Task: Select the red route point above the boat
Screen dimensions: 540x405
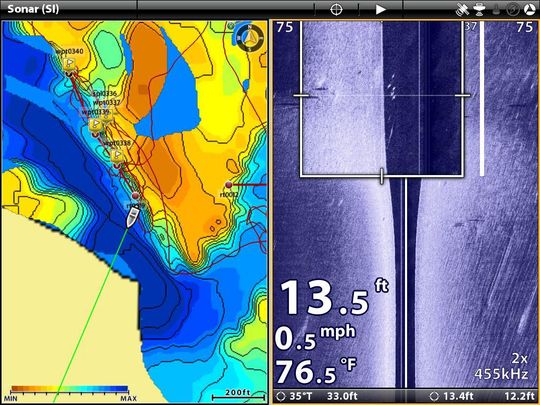Action: [136, 196]
